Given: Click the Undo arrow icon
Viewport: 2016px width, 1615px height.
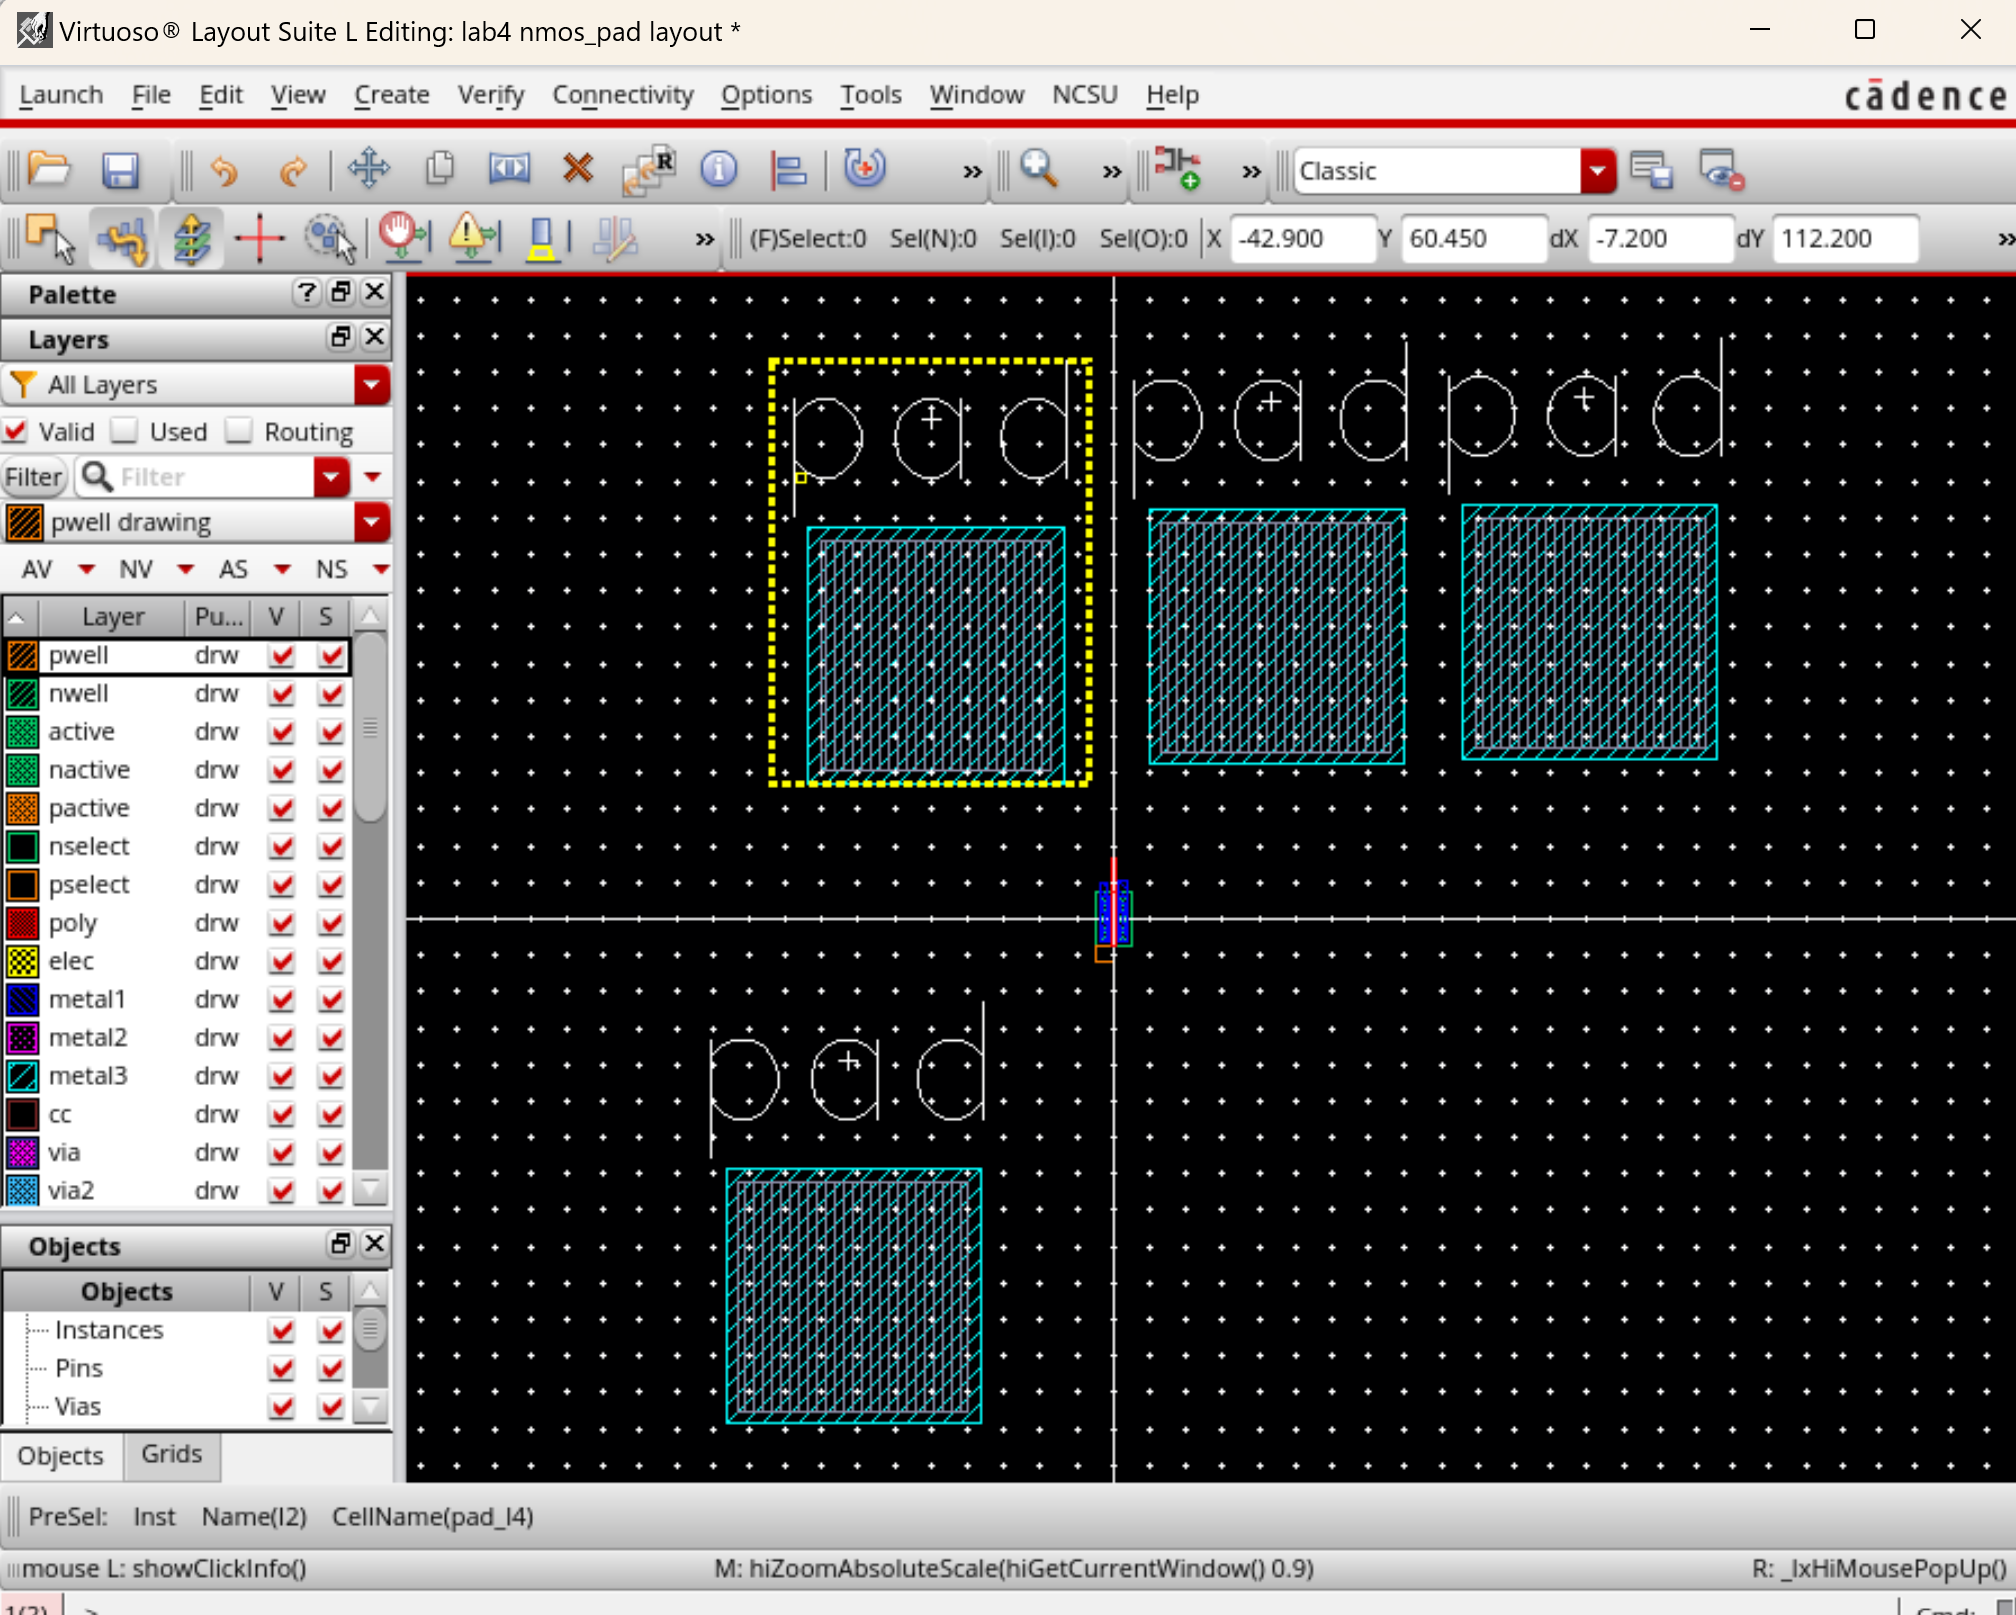Looking at the screenshot, I should pos(224,170).
